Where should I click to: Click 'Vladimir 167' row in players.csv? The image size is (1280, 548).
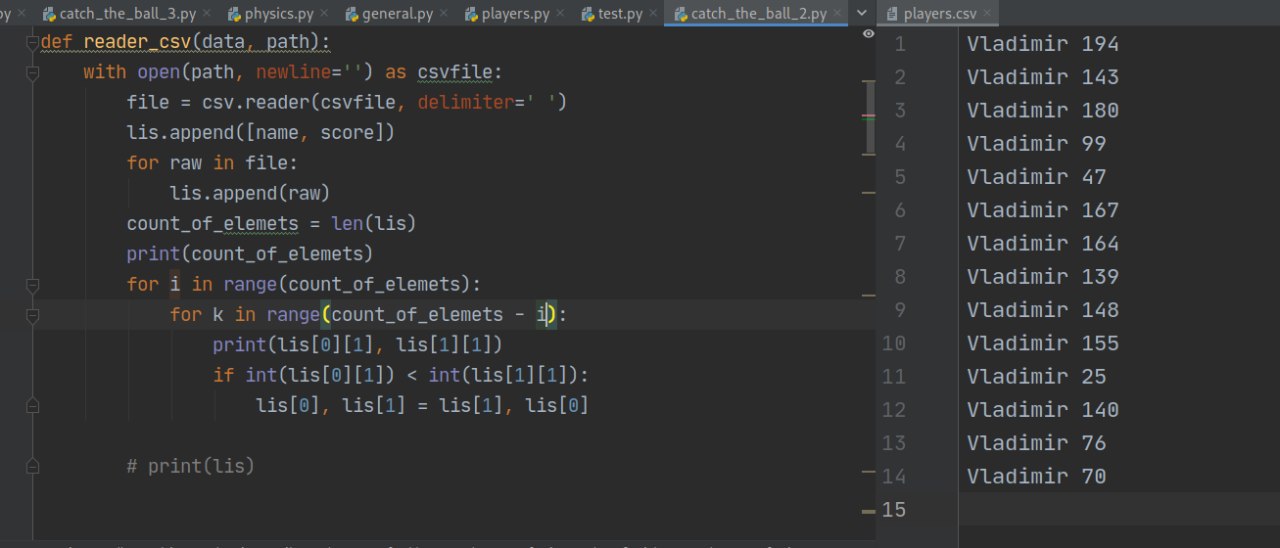click(x=1043, y=210)
